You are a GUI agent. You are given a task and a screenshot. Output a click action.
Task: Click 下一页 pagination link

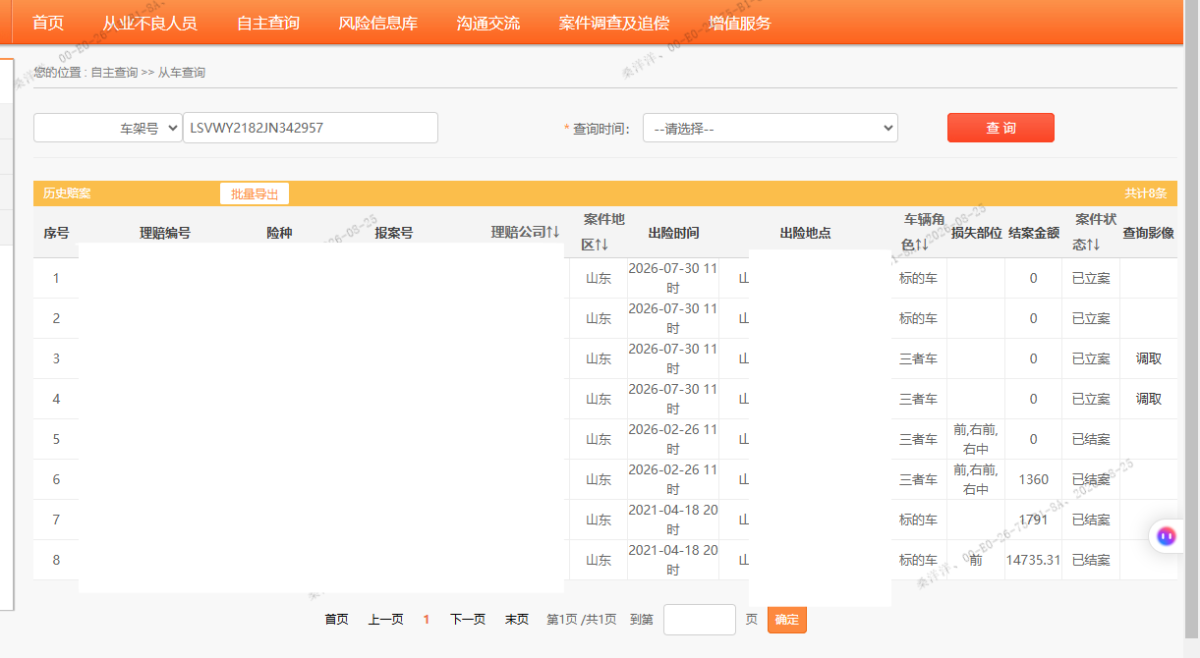click(x=467, y=620)
